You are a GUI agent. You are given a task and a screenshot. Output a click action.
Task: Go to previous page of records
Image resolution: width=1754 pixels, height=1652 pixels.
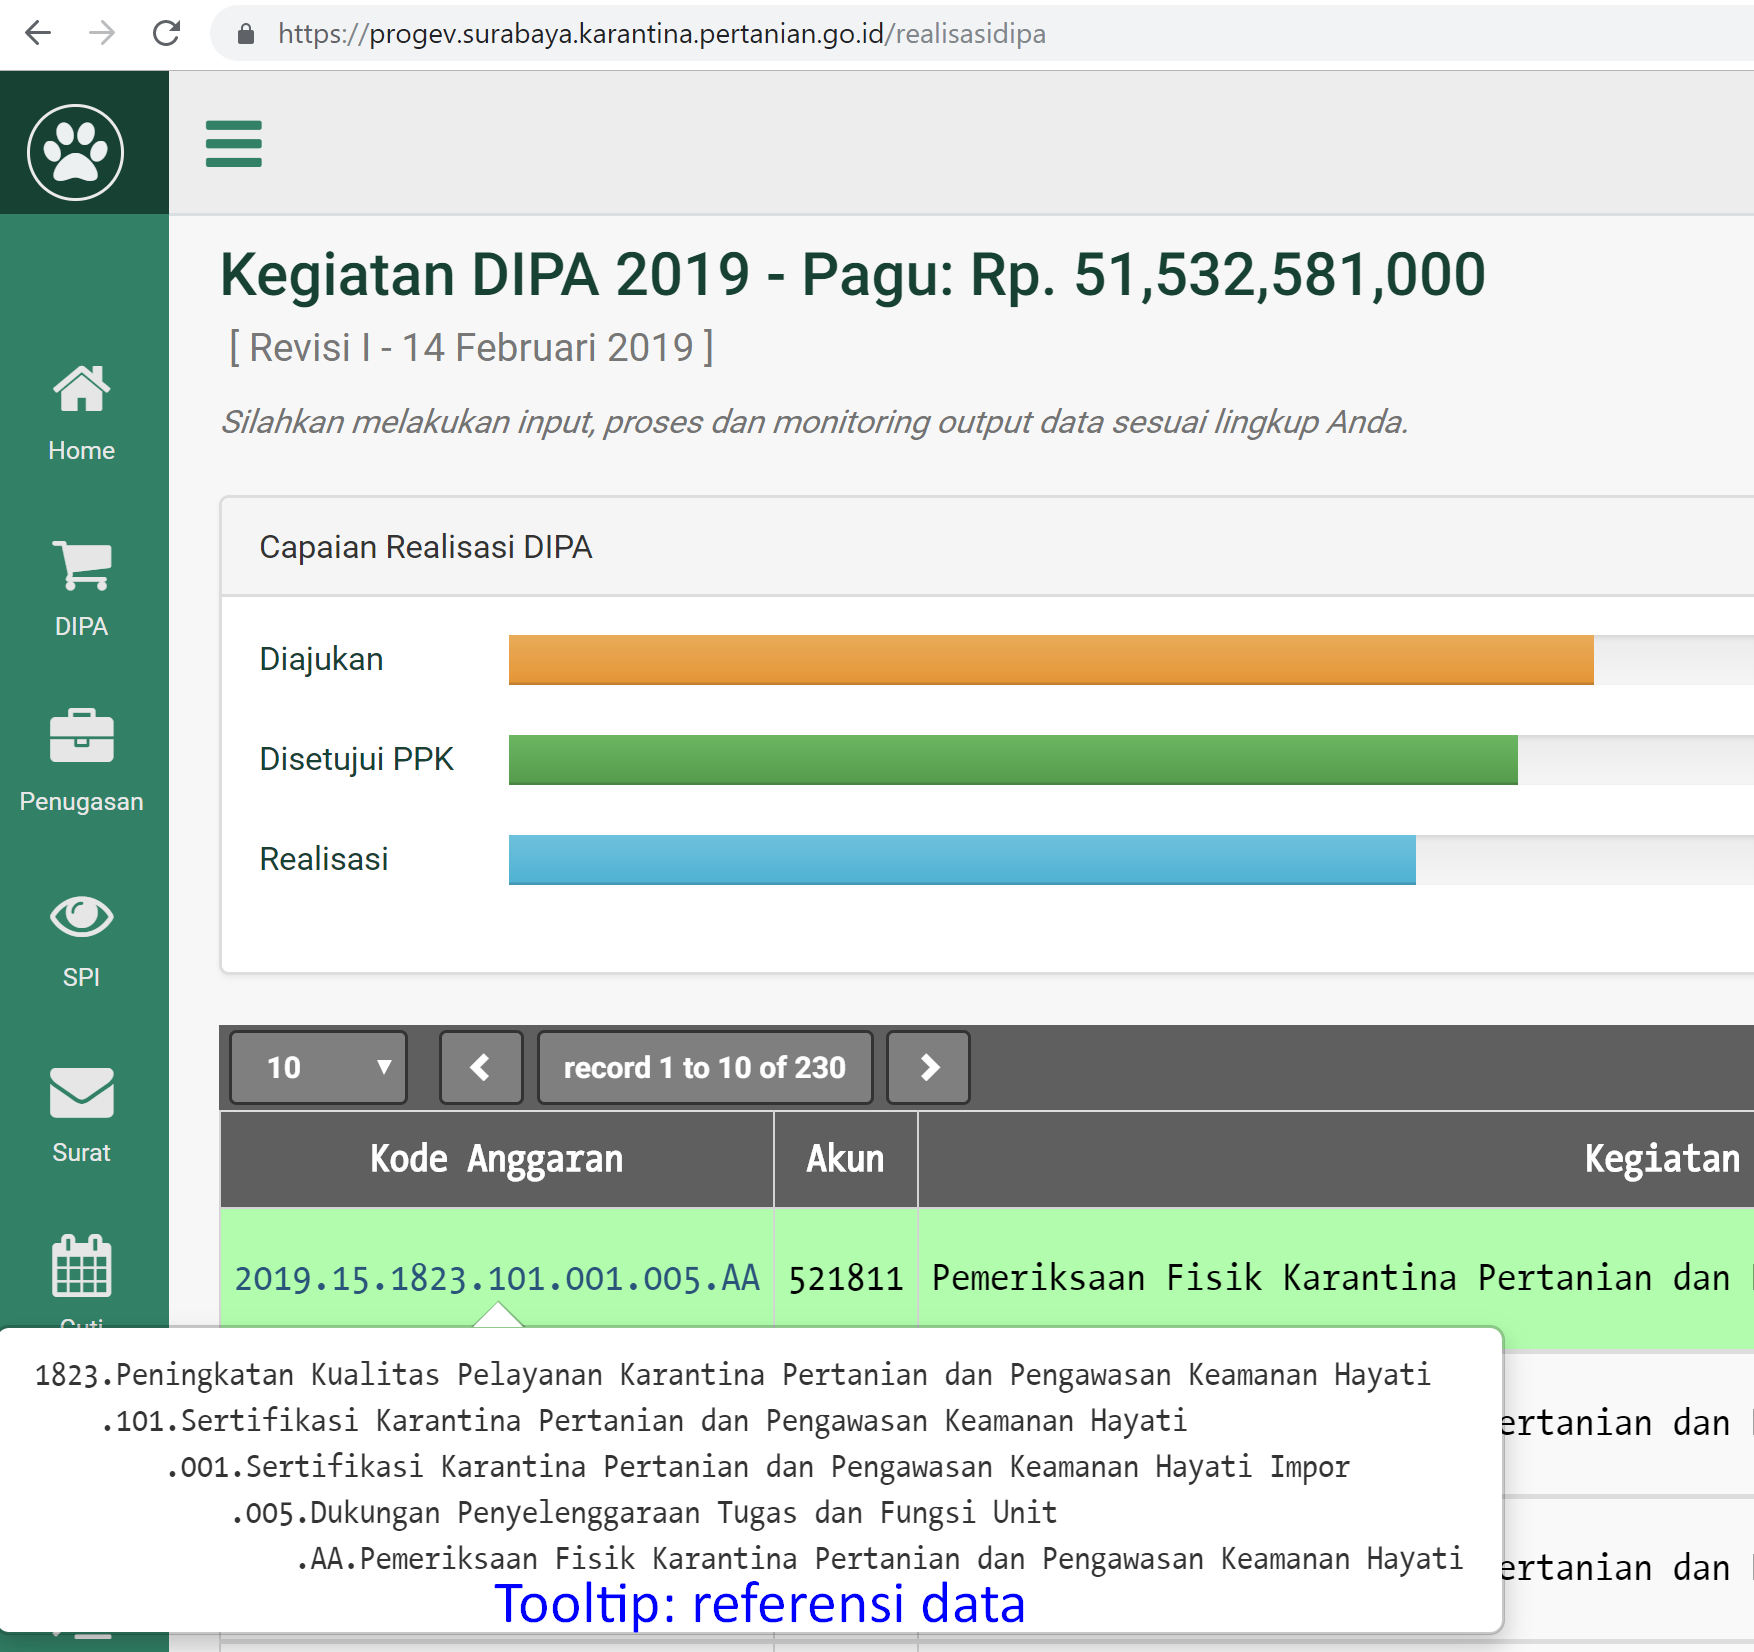[x=481, y=1068]
